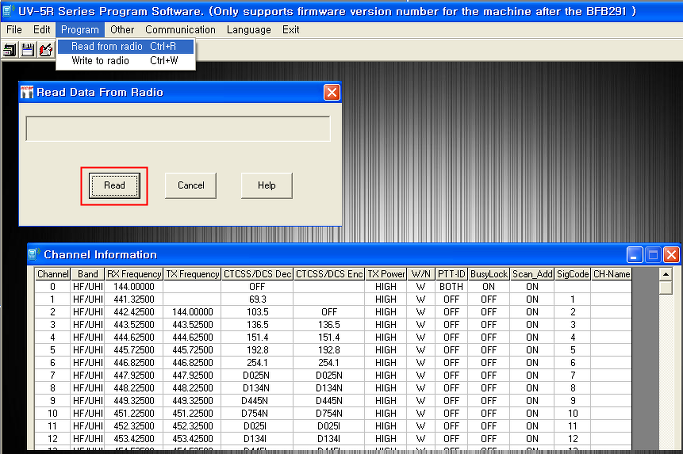The width and height of the screenshot is (683, 454).
Task: Click the RX Frequency column header
Action: pyautogui.click(x=134, y=274)
